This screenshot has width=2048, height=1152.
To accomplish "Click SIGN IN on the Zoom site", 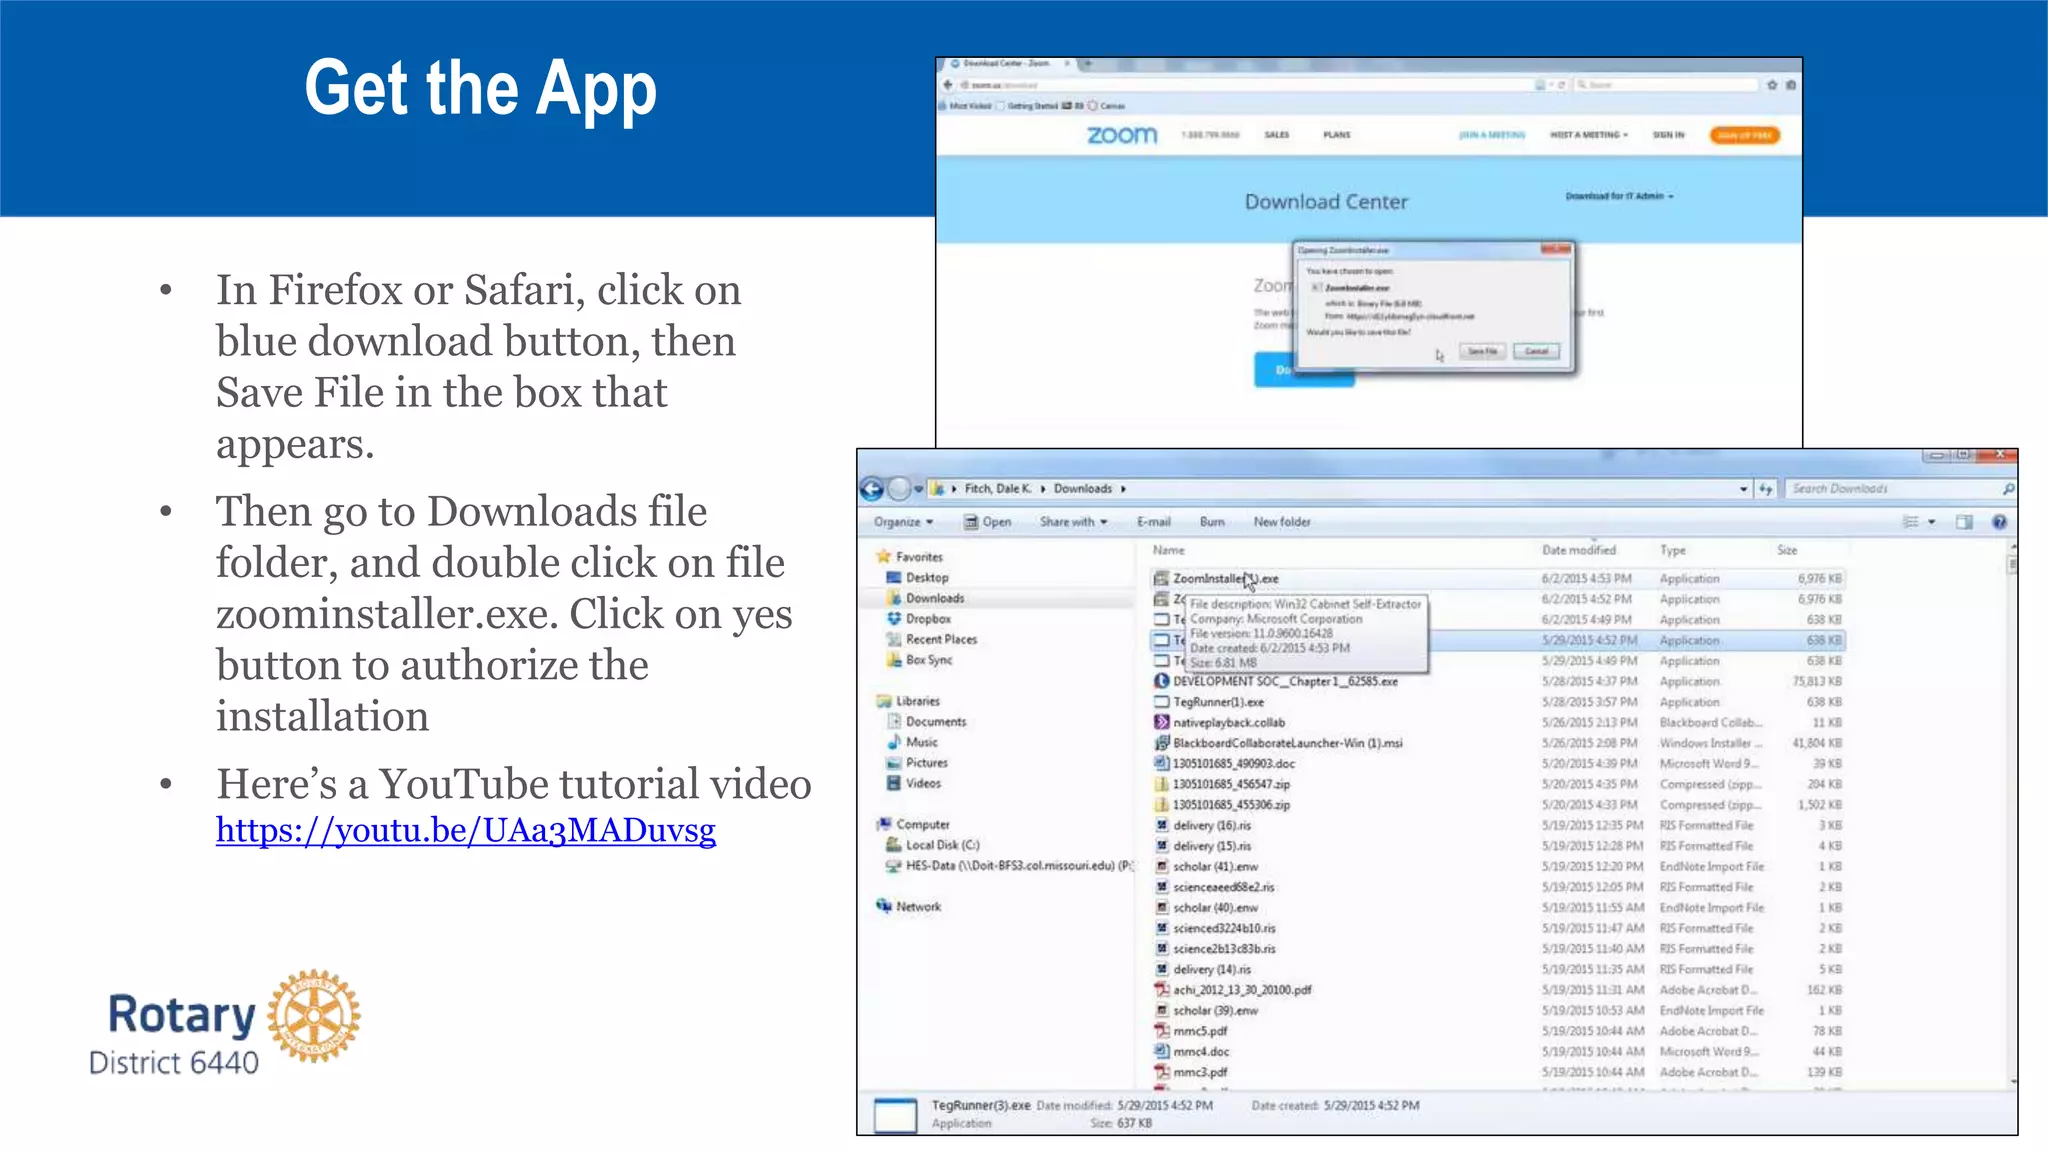I will coord(1668,135).
